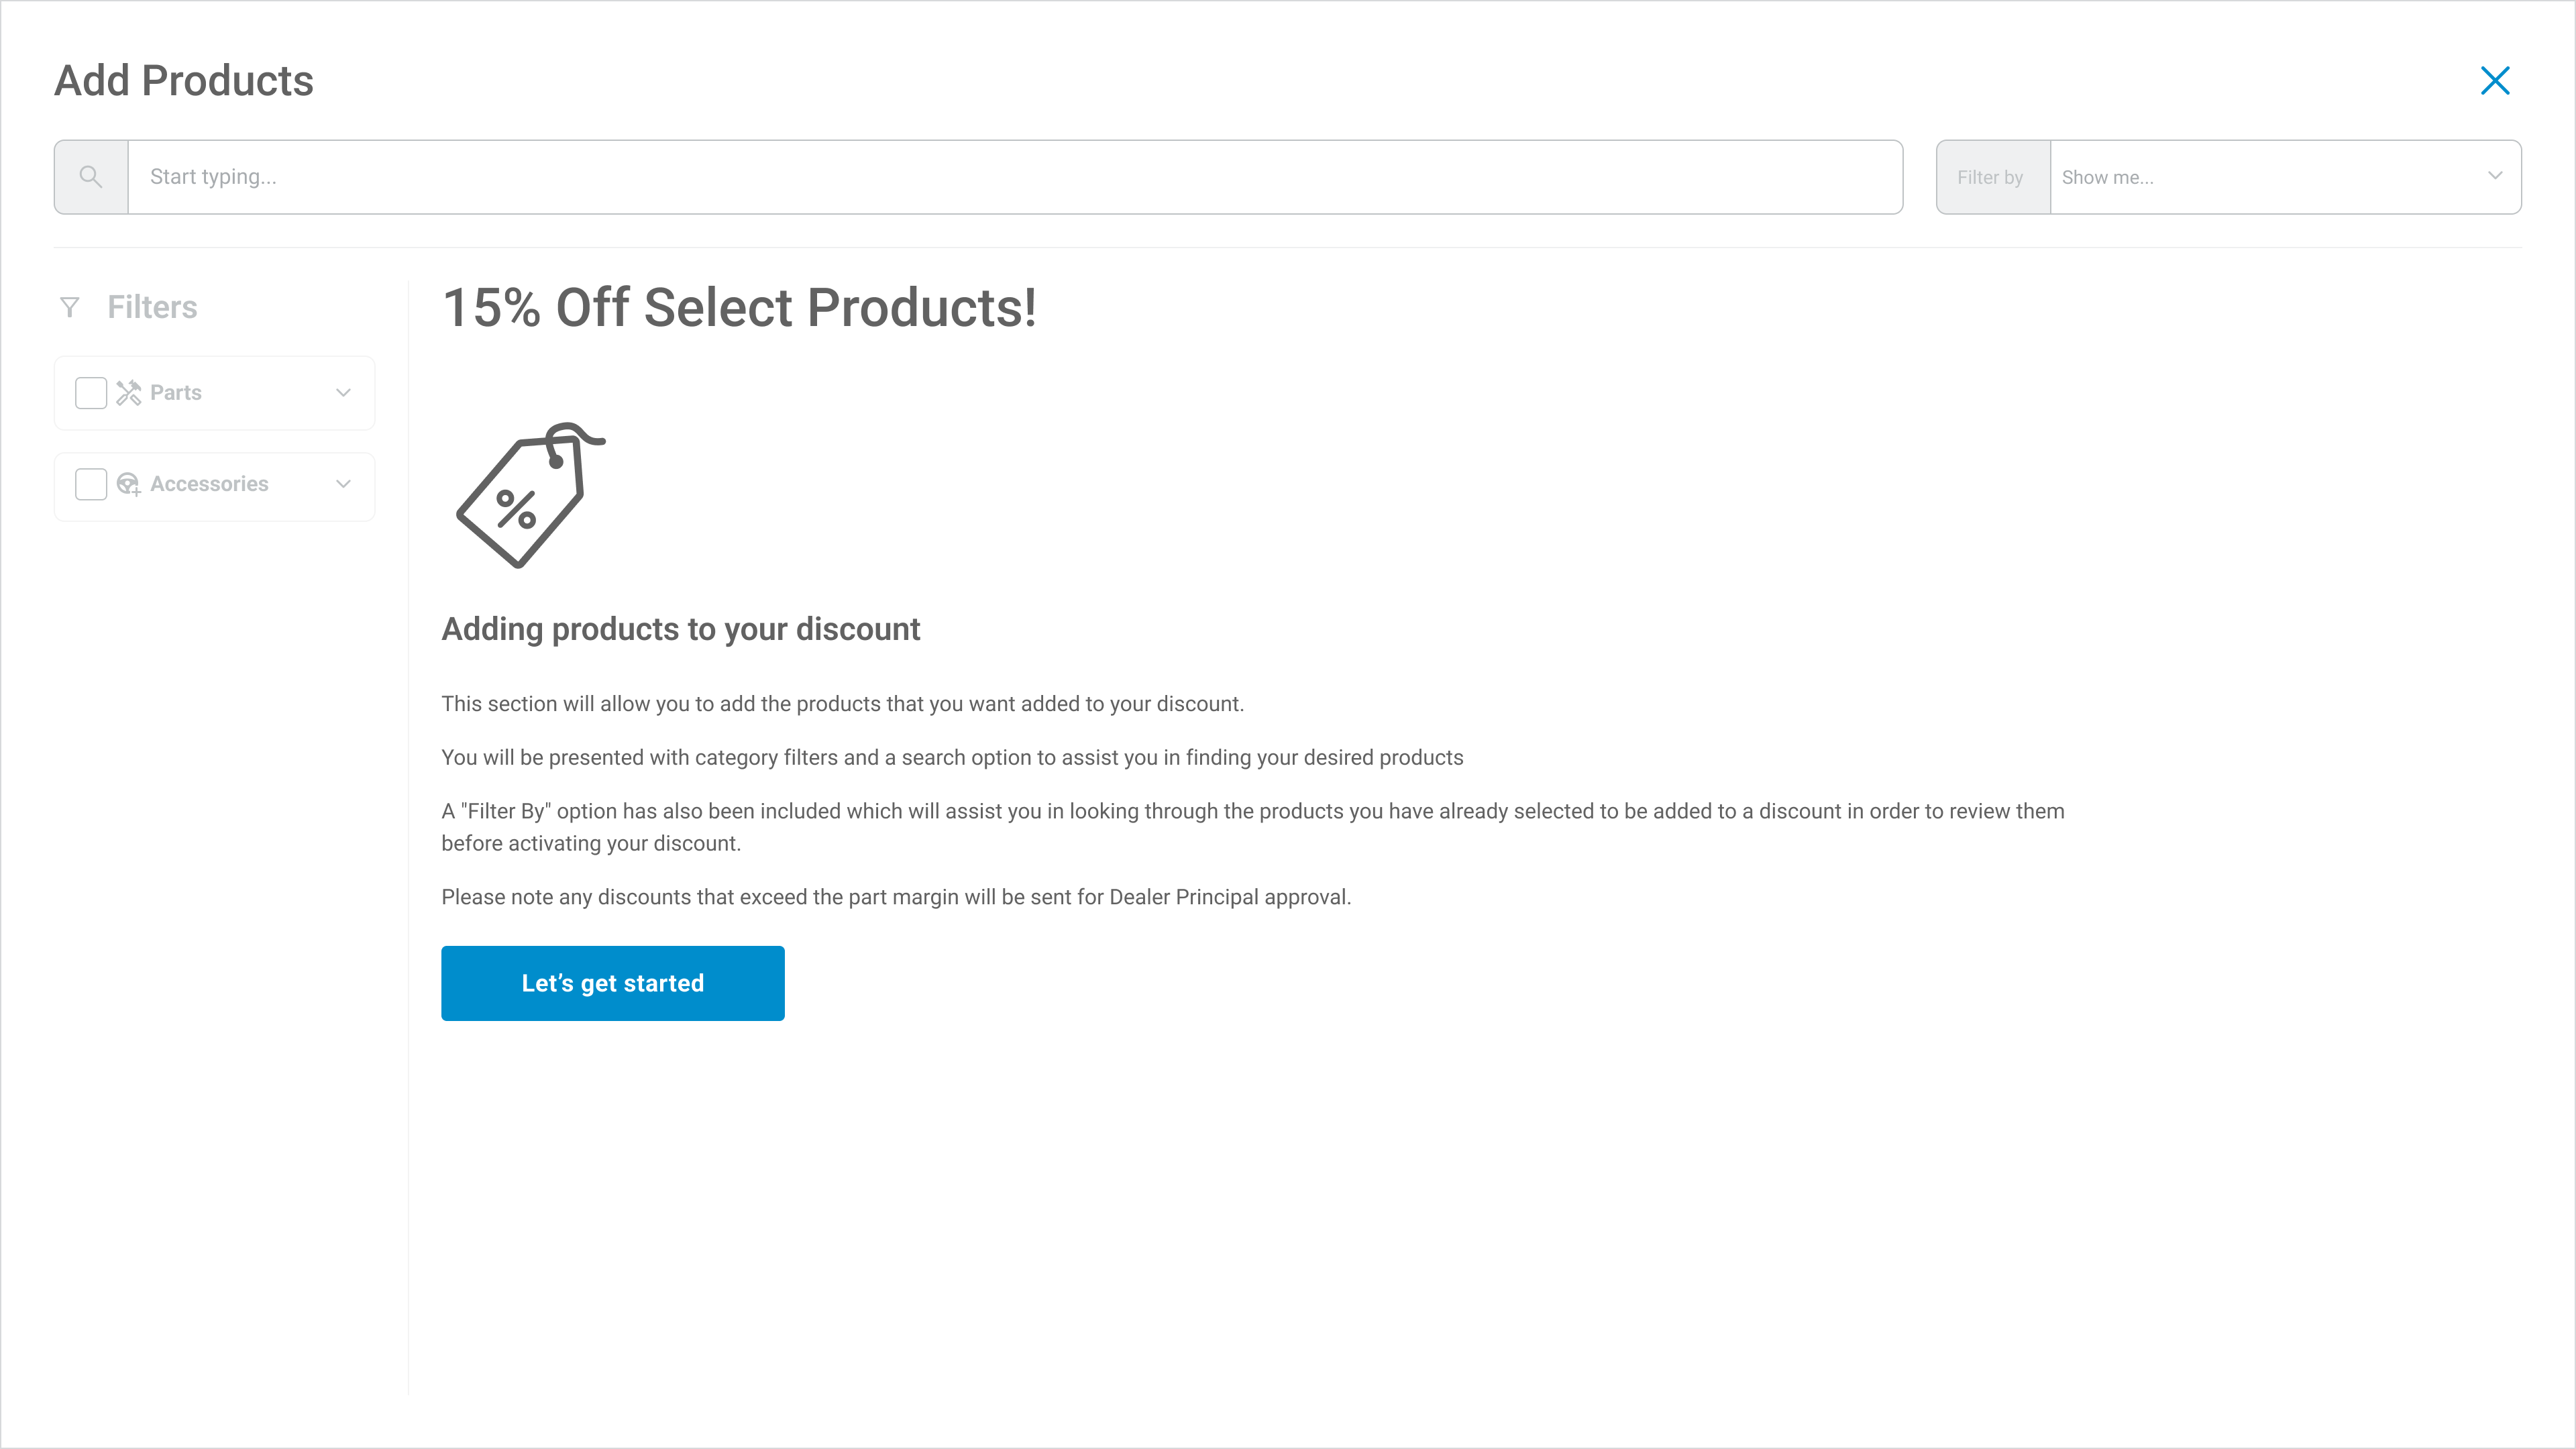
Task: Click the Accessories steering wheel icon
Action: 129,484
